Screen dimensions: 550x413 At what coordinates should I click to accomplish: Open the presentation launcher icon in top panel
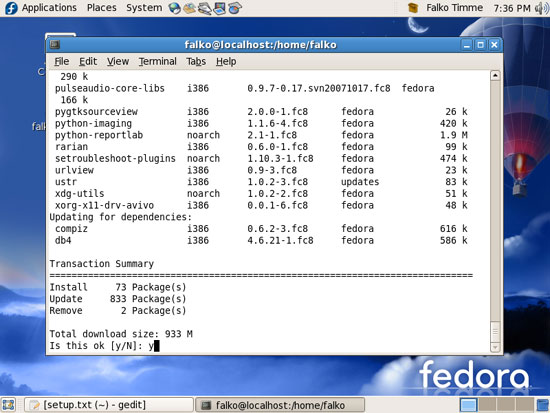220,8
